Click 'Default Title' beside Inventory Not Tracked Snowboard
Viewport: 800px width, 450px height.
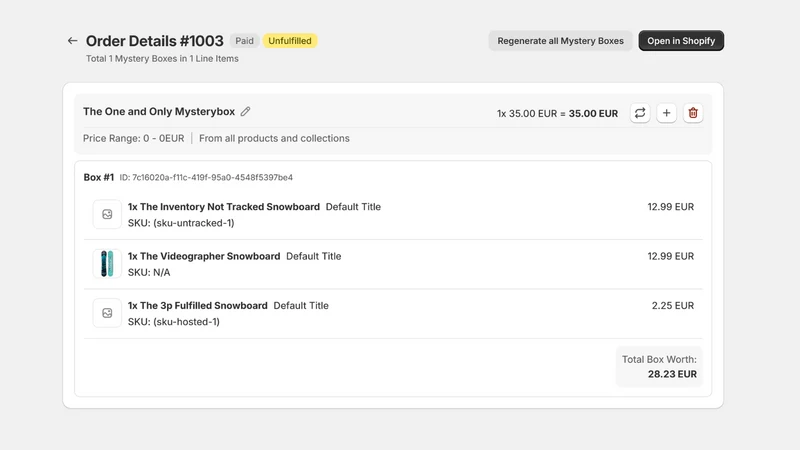tap(353, 207)
